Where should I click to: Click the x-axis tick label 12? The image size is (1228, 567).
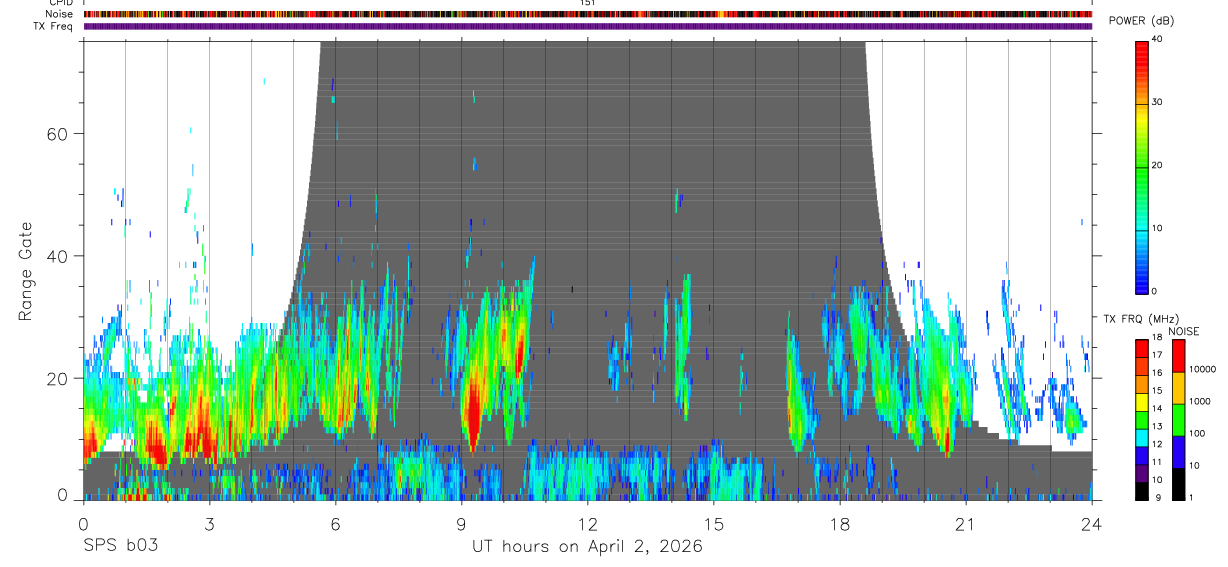click(x=587, y=524)
